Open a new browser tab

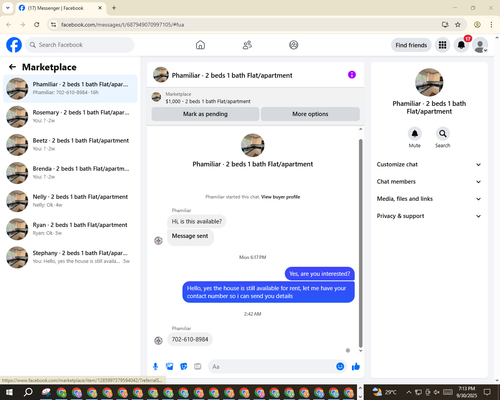[114, 8]
